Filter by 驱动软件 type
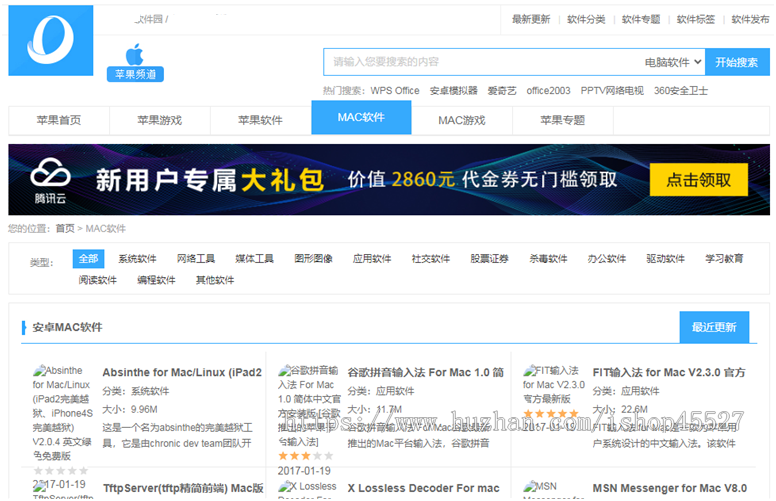The image size is (776, 501). pyautogui.click(x=666, y=259)
